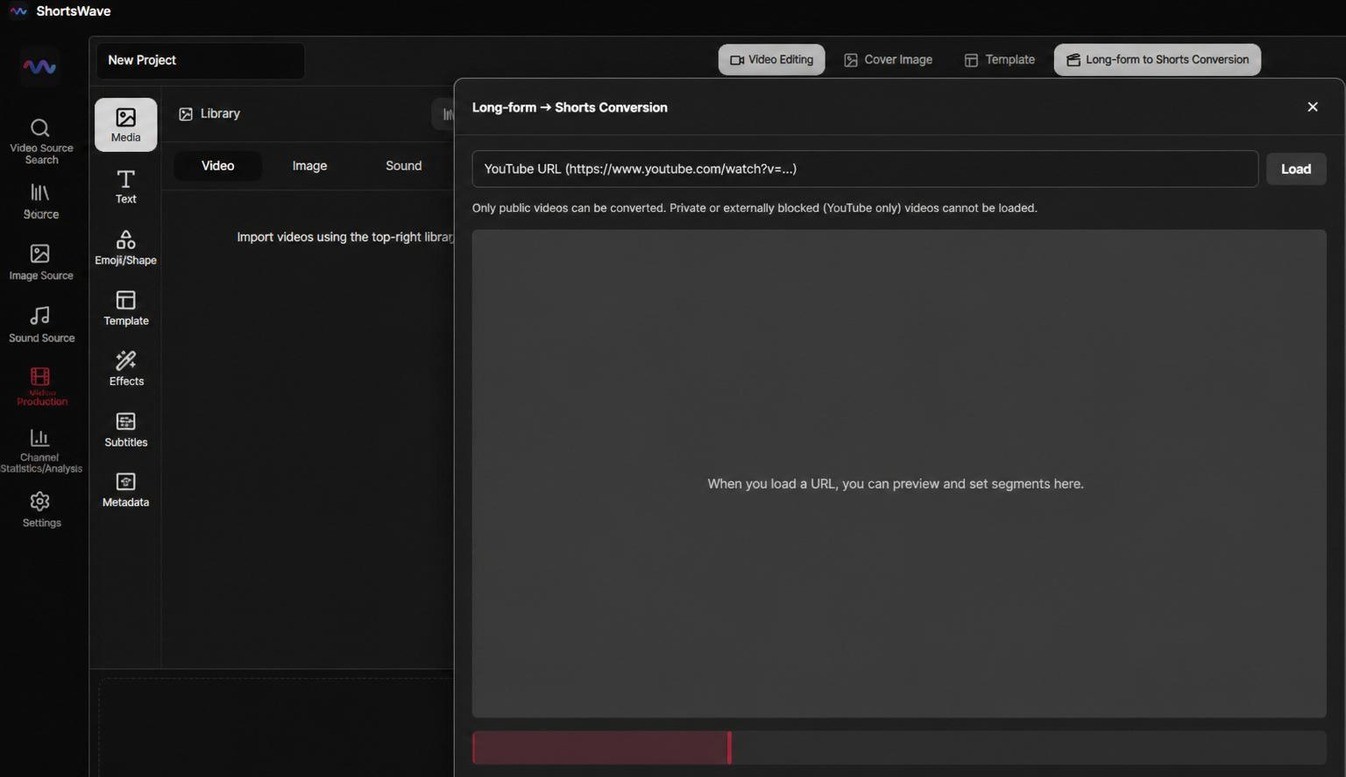This screenshot has width=1346, height=777.
Task: Select the Cover Image top tab
Action: tap(888, 60)
